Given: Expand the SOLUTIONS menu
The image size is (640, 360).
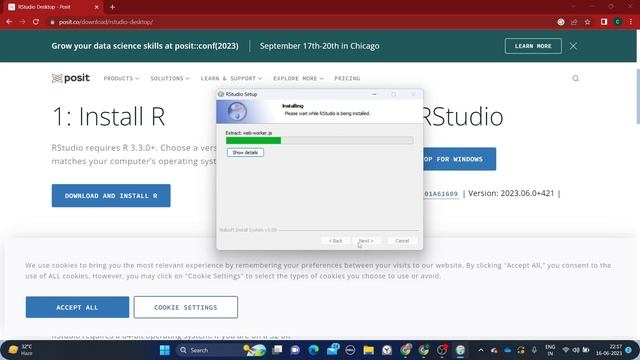Looking at the screenshot, I should click(x=170, y=78).
